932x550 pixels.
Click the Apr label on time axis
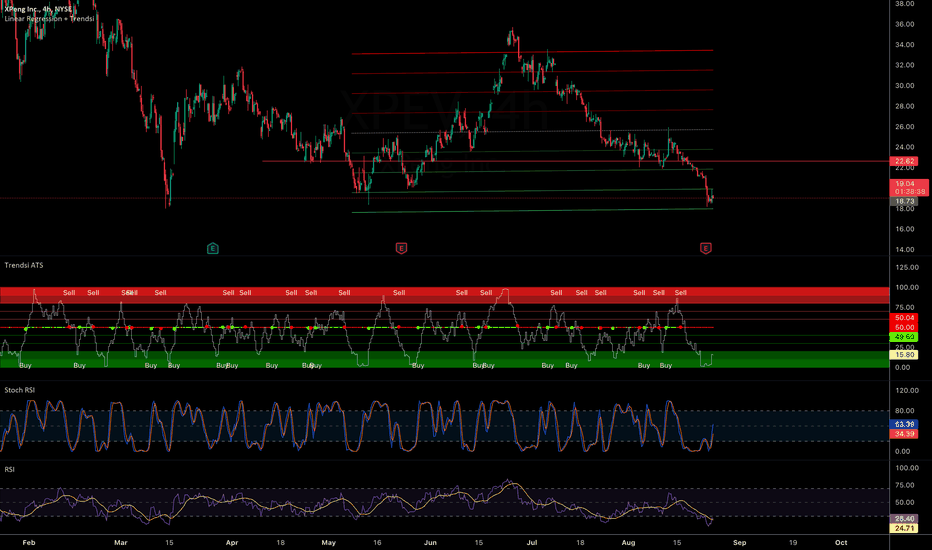point(232,542)
